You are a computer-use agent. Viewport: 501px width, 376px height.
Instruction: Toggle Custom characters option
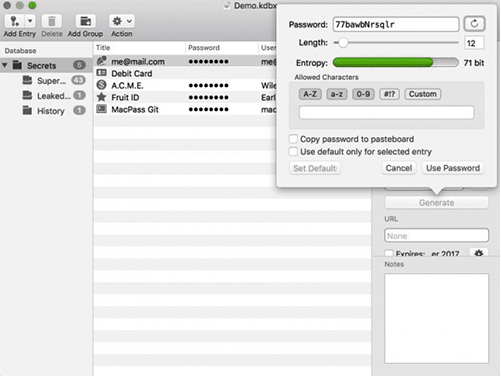coord(423,94)
